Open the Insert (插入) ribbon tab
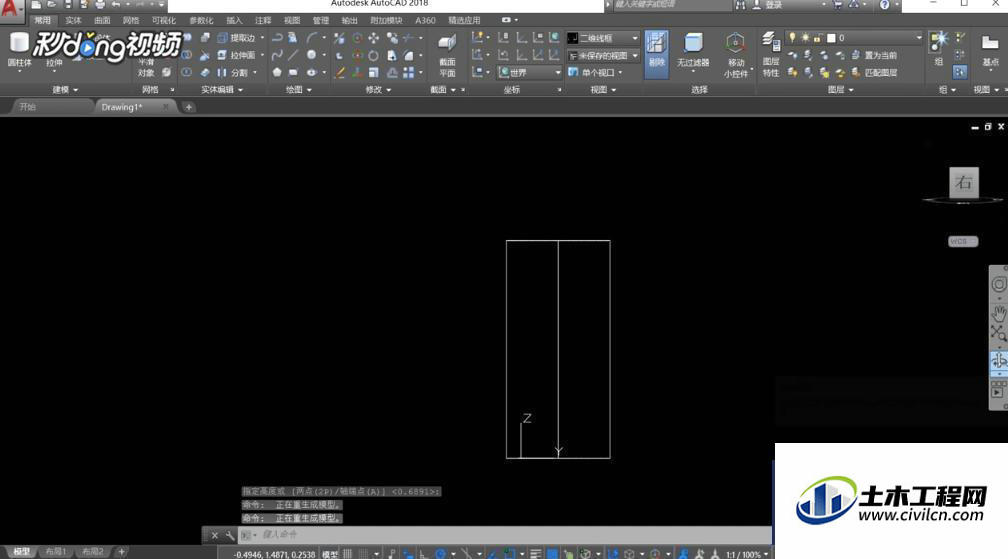The image size is (1008, 559). 235,21
